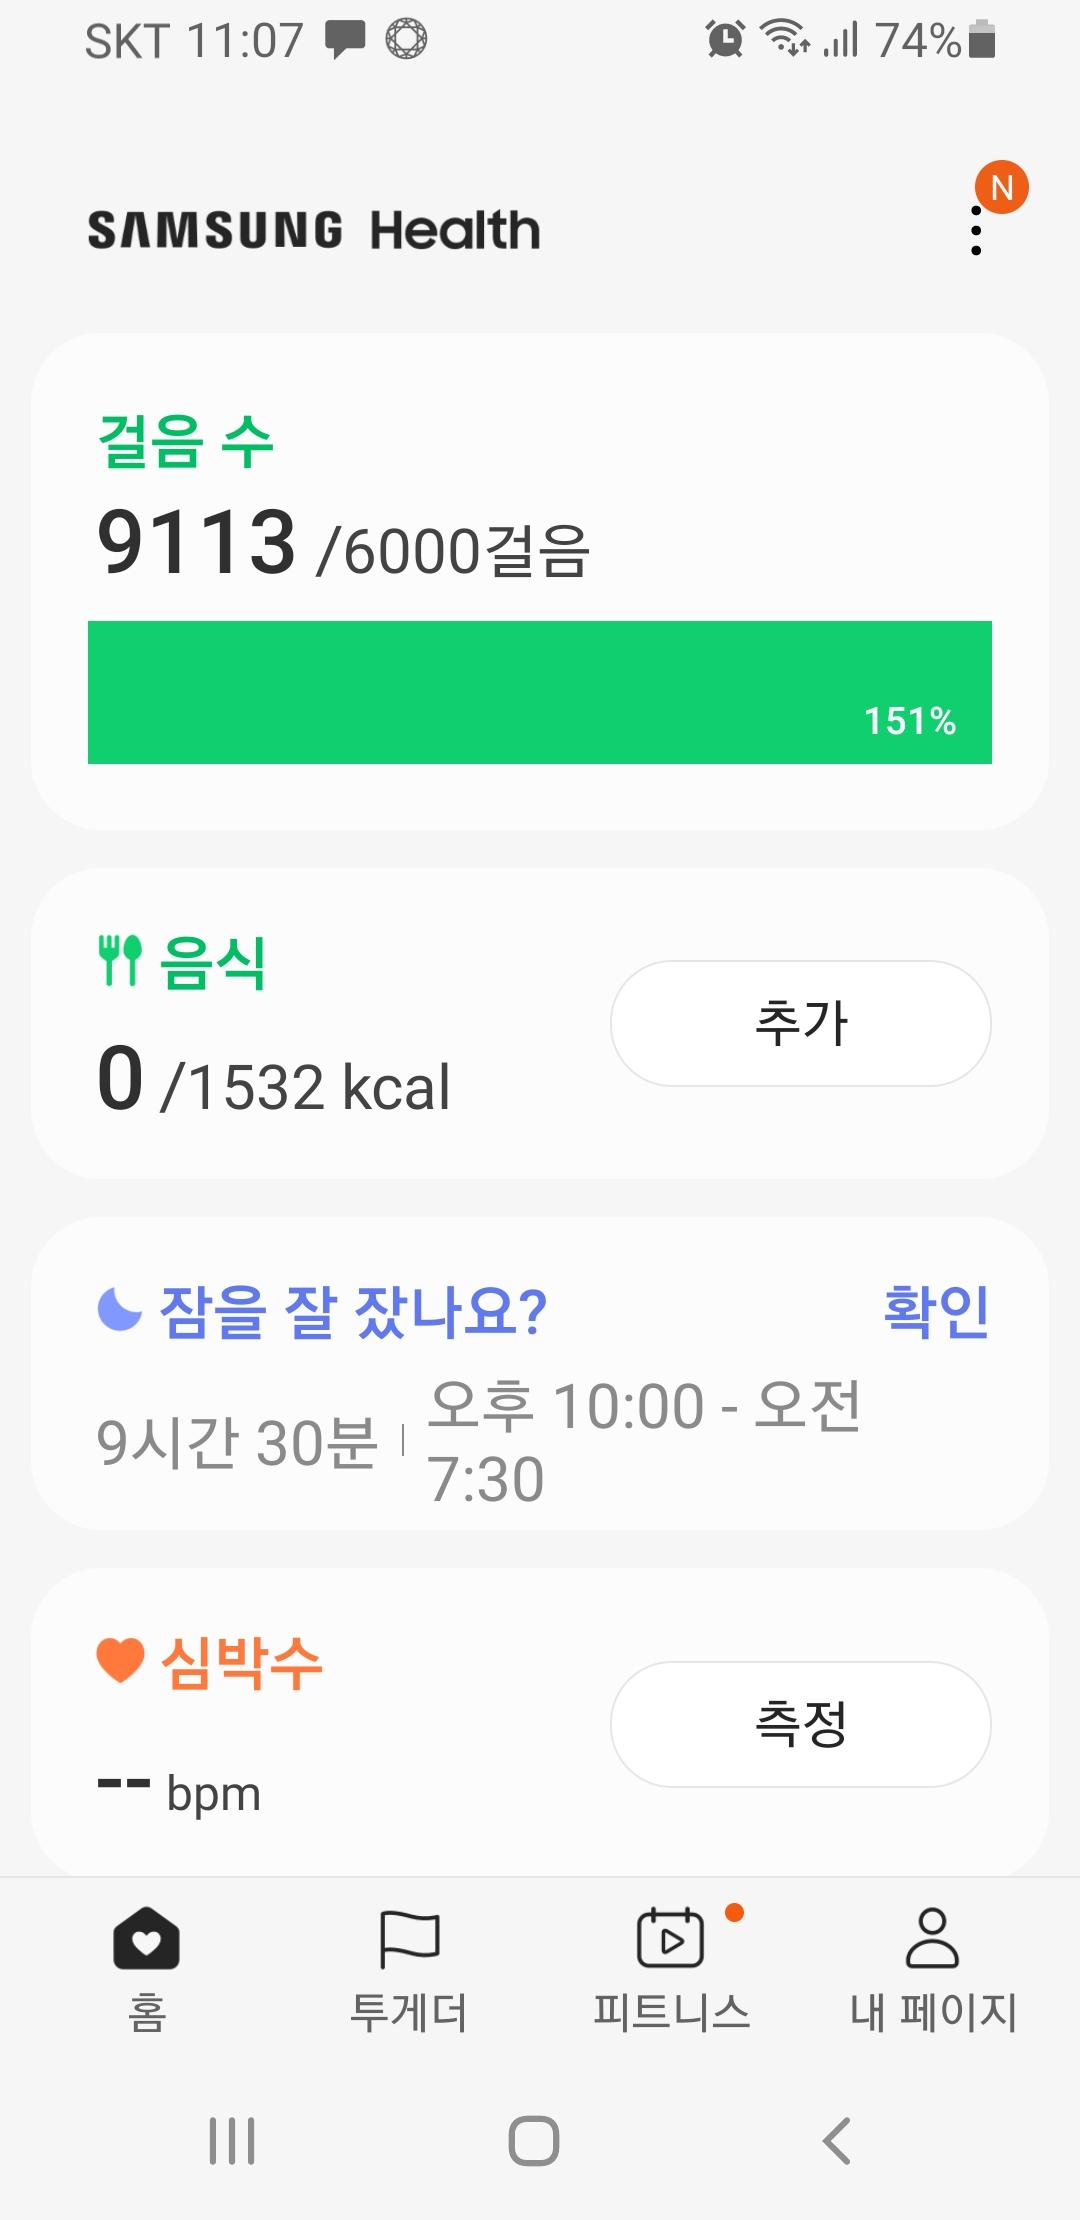Tap the 9시간 30분 sleep duration text
This screenshot has height=2220, width=1080.
(237, 1442)
